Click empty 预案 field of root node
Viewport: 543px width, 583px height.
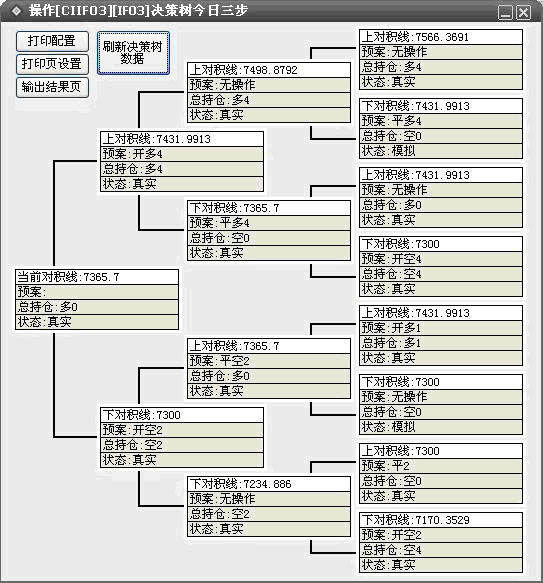pyautogui.click(x=97, y=292)
